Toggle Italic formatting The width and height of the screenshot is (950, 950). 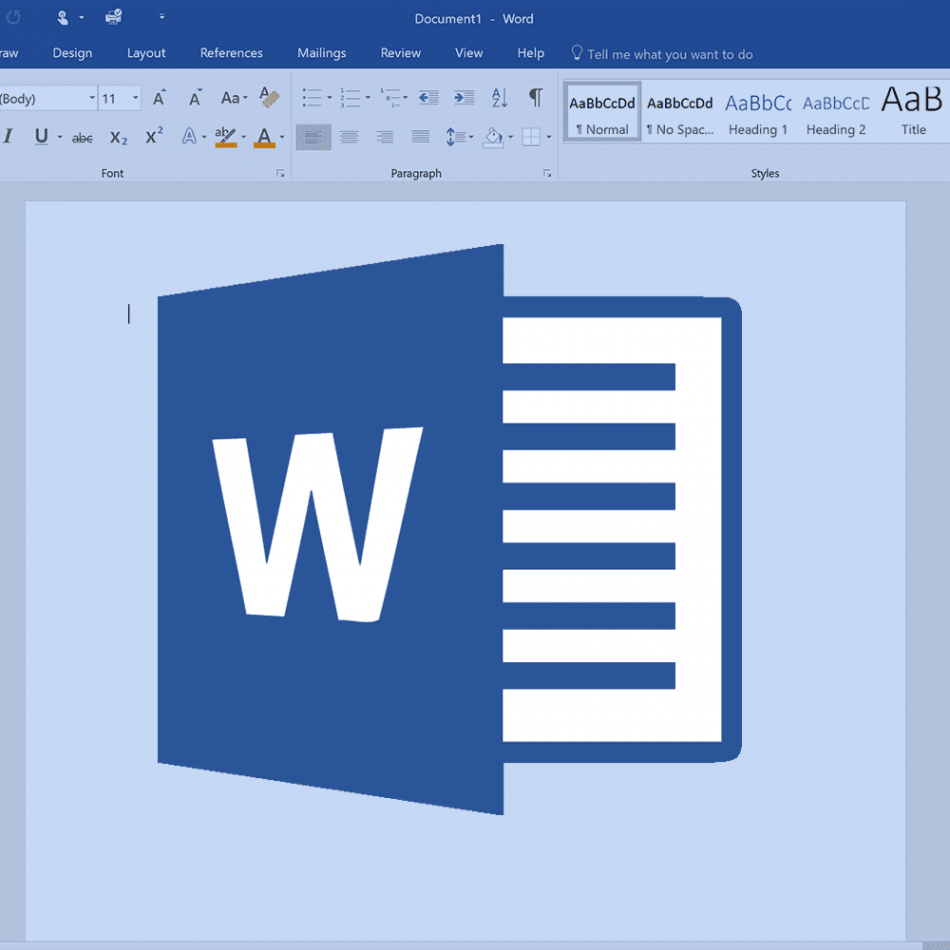(9, 137)
